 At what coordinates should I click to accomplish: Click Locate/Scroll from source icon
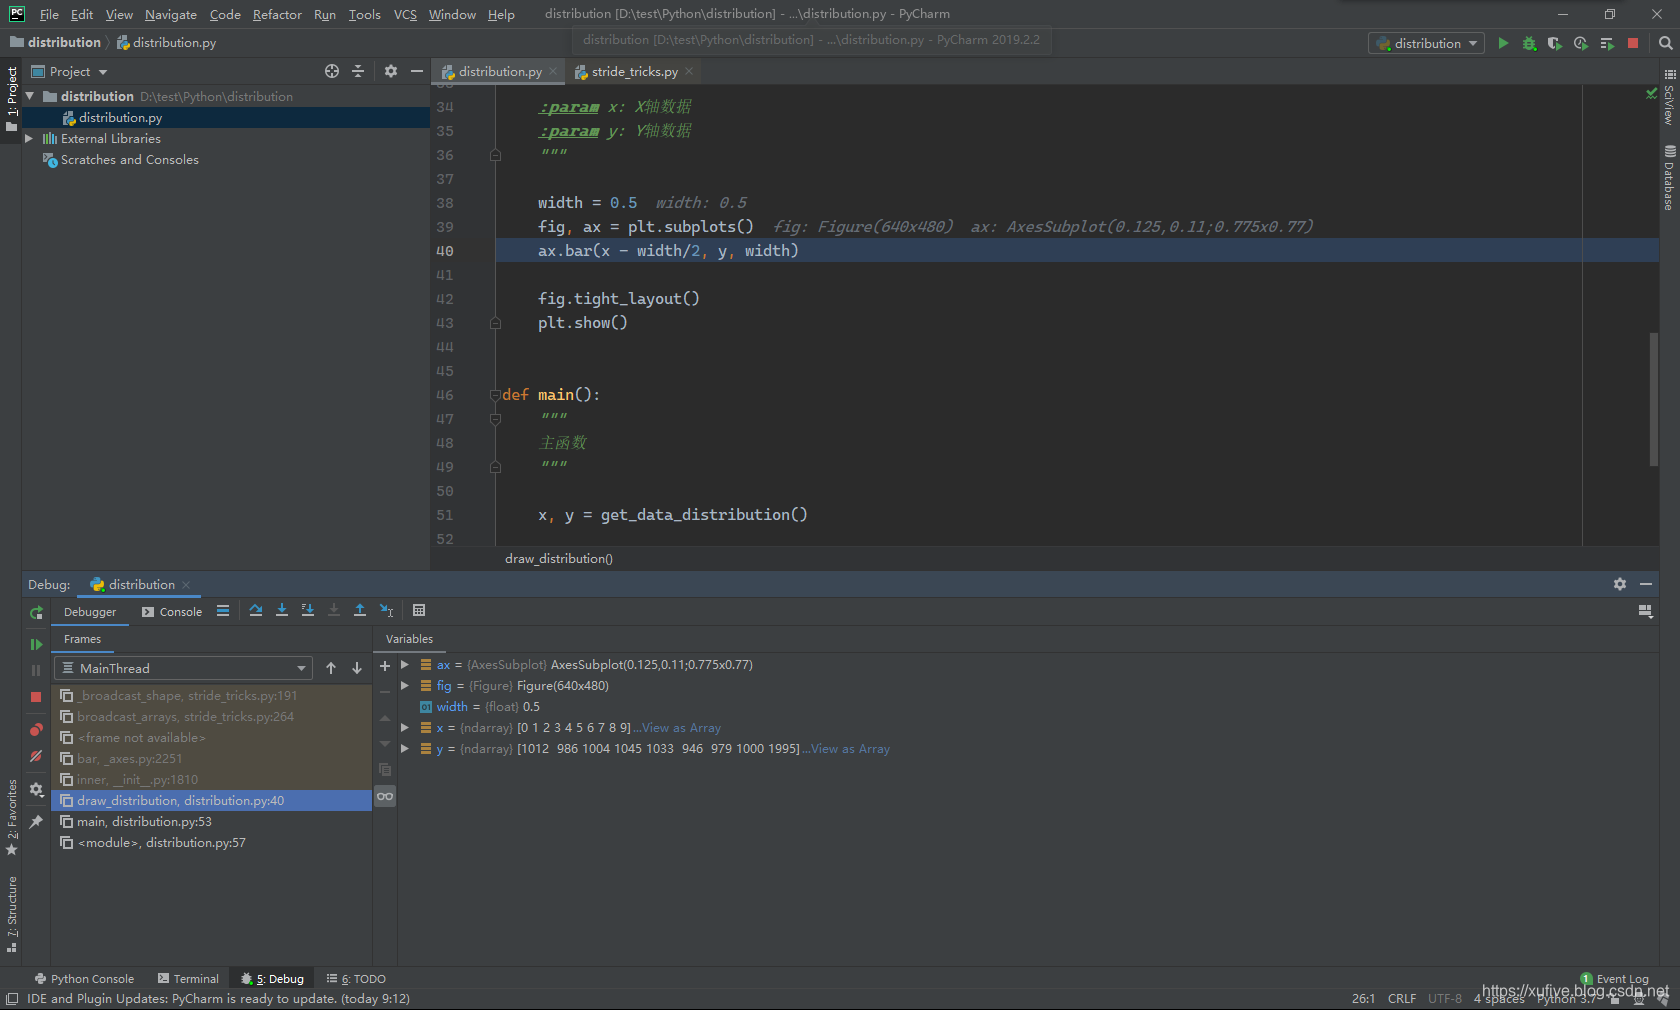tap(332, 71)
